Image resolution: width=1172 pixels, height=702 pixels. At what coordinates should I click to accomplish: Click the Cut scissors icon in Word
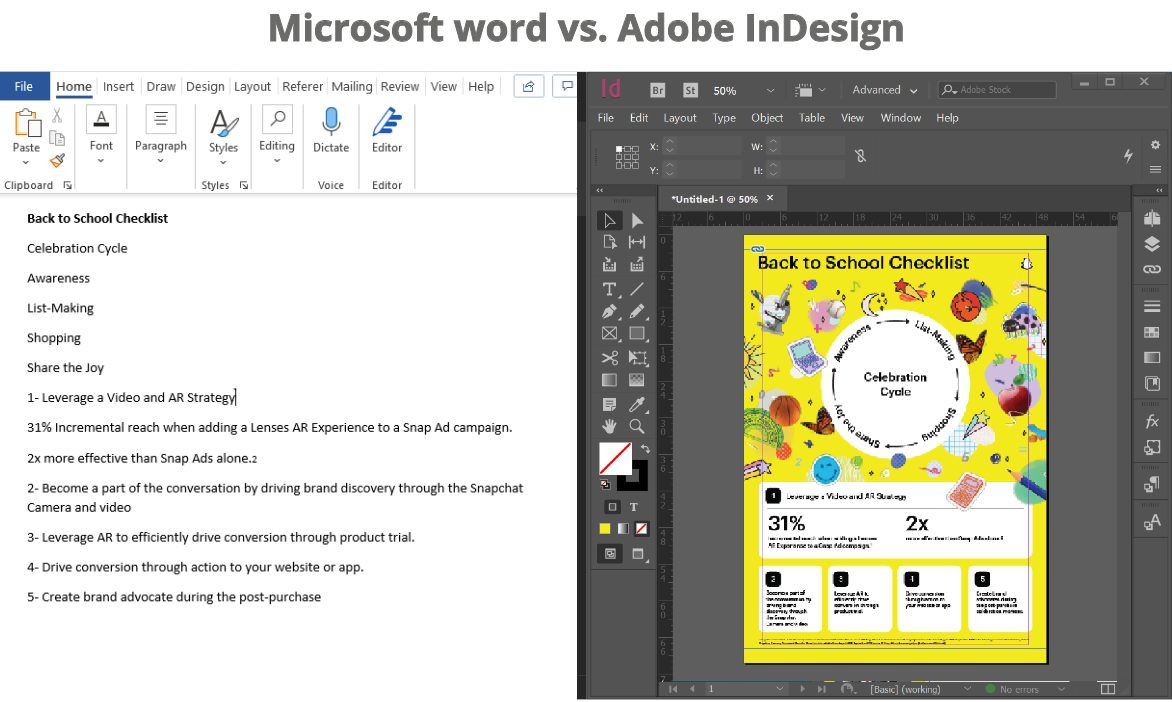pos(57,116)
